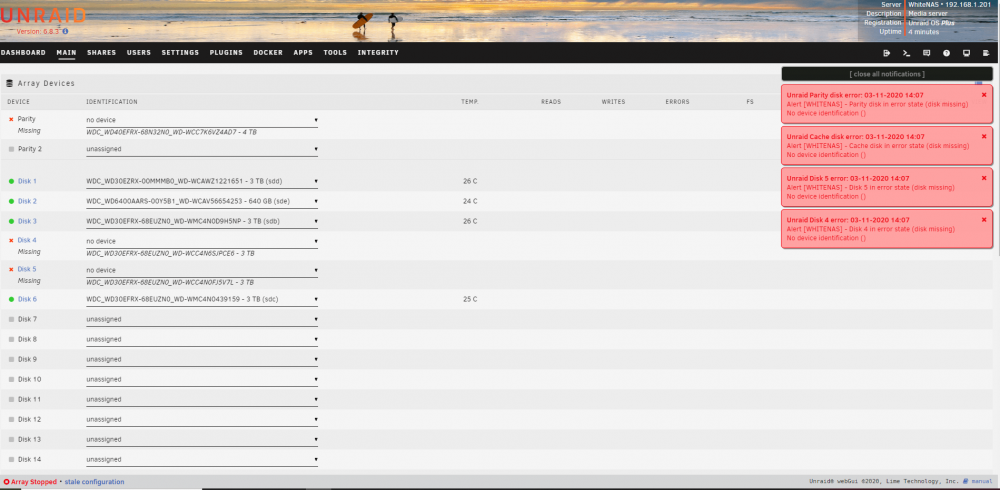Click the info icon beside Version 6.8.3
This screenshot has width=1000, height=490.
[x=65, y=31]
